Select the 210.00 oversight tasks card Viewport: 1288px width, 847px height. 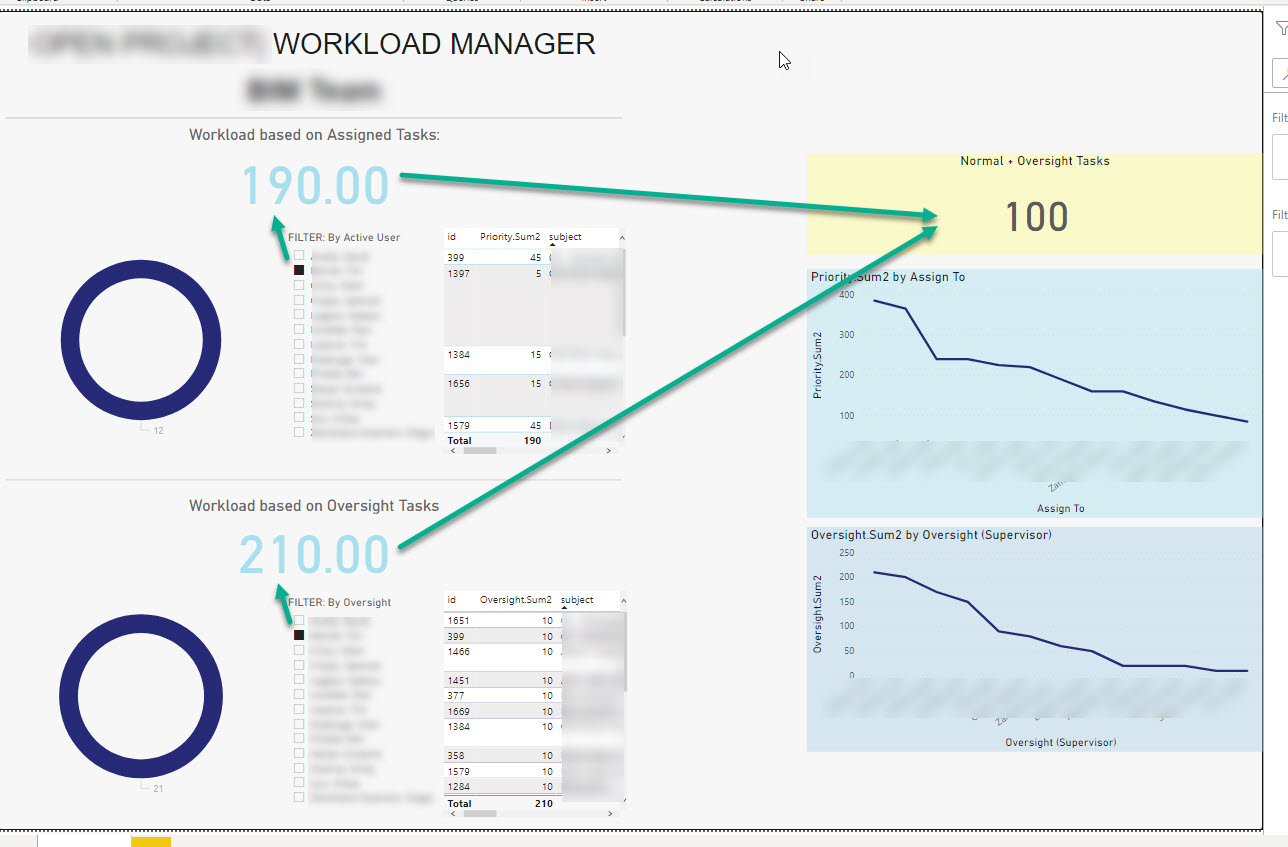(314, 555)
